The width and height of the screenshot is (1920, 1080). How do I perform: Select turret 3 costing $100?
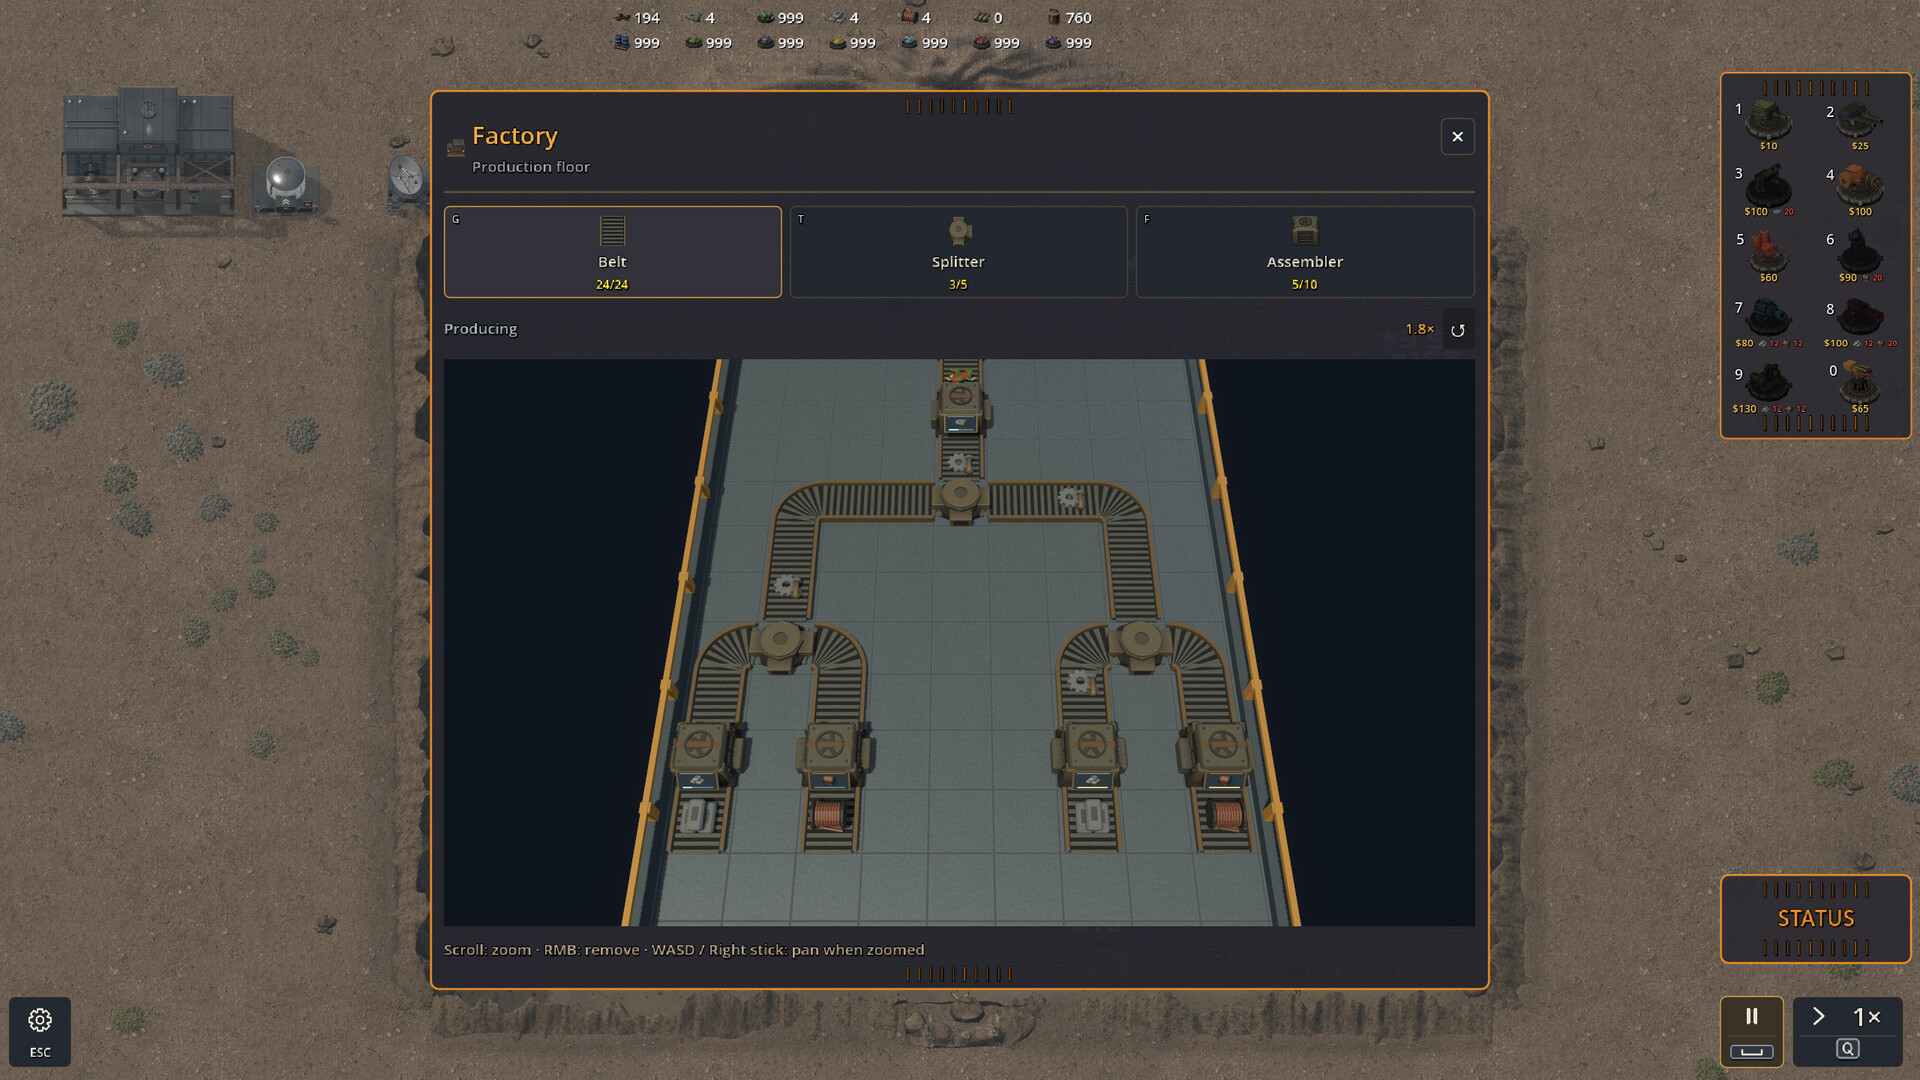click(1768, 190)
